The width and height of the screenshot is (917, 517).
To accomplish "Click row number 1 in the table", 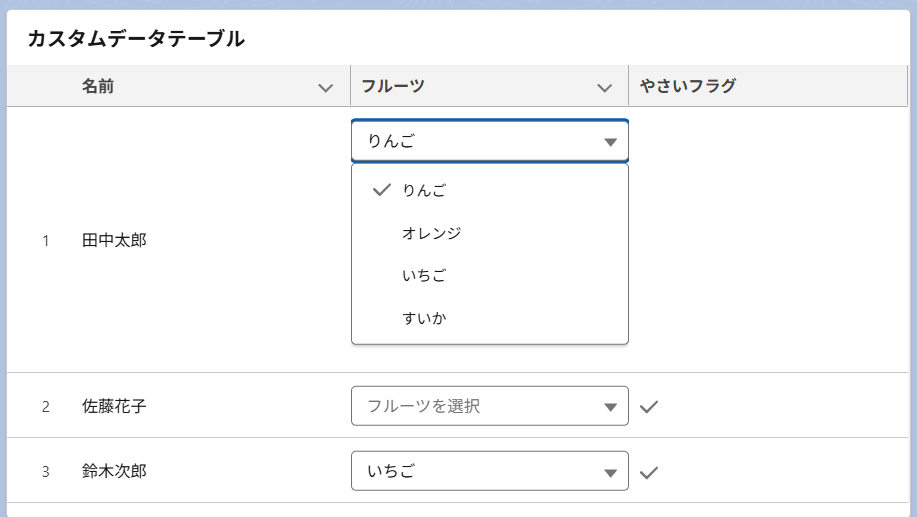I will coord(45,241).
